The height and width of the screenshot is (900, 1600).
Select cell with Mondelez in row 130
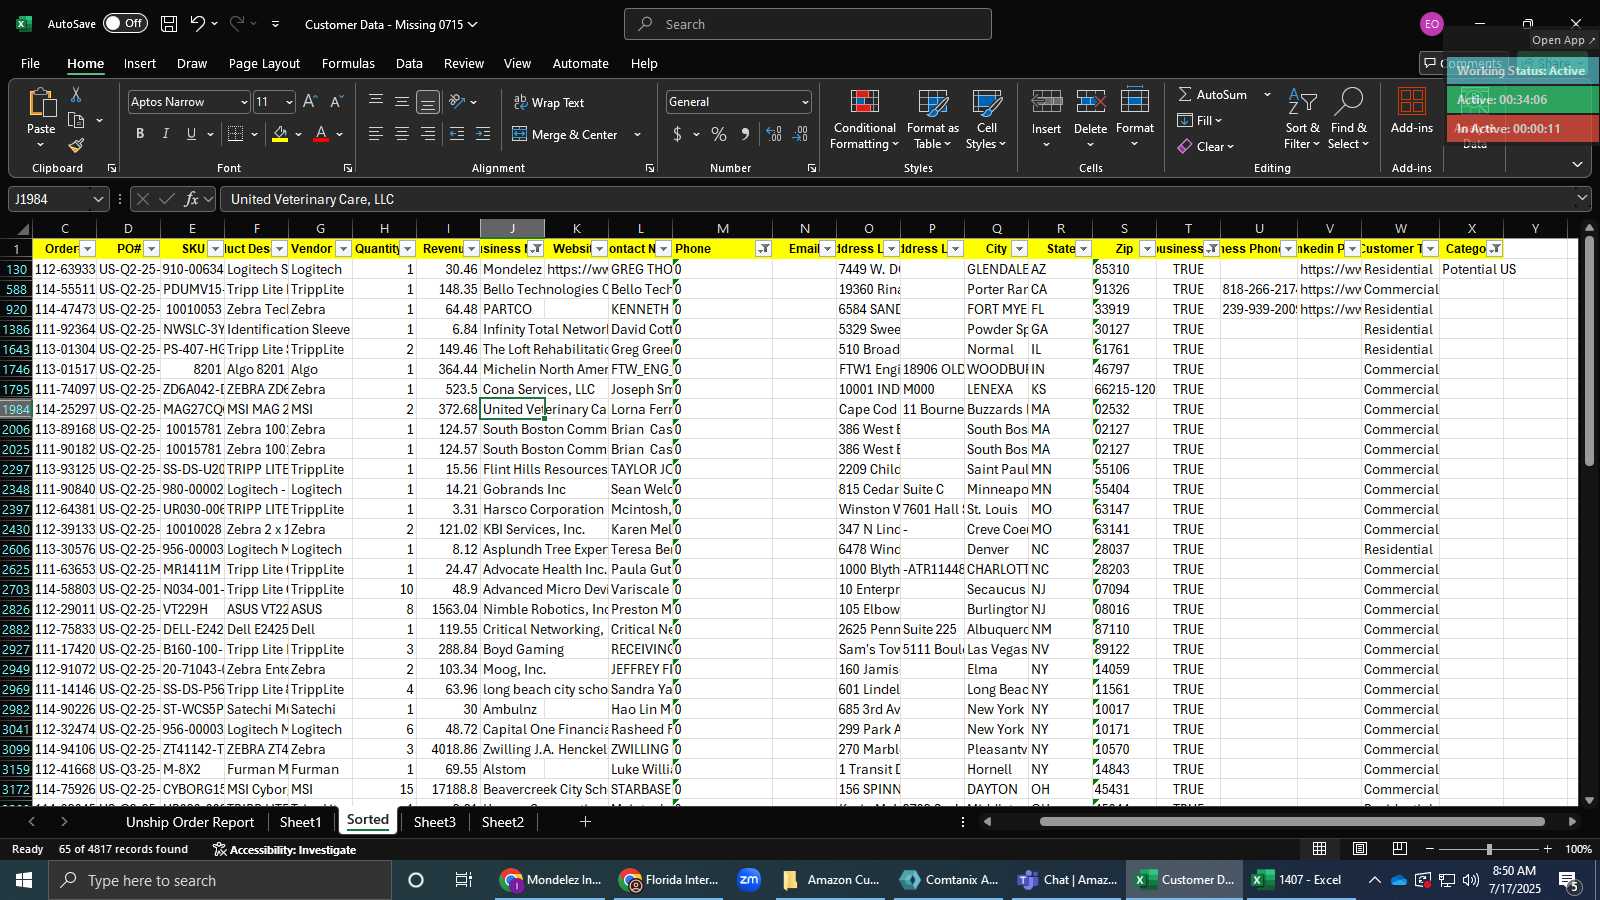[512, 269]
